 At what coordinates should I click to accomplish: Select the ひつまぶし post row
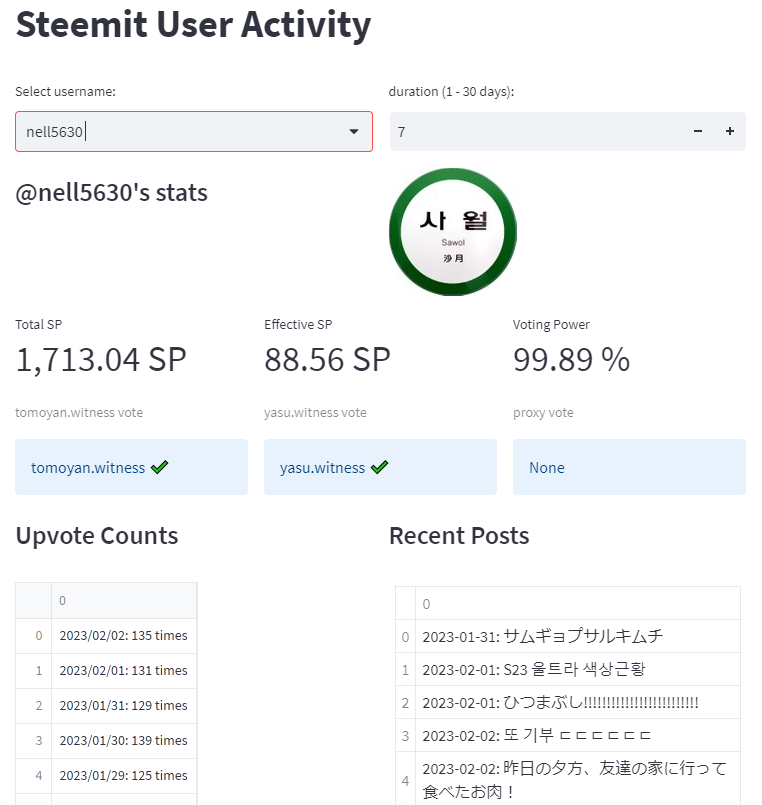click(560, 703)
